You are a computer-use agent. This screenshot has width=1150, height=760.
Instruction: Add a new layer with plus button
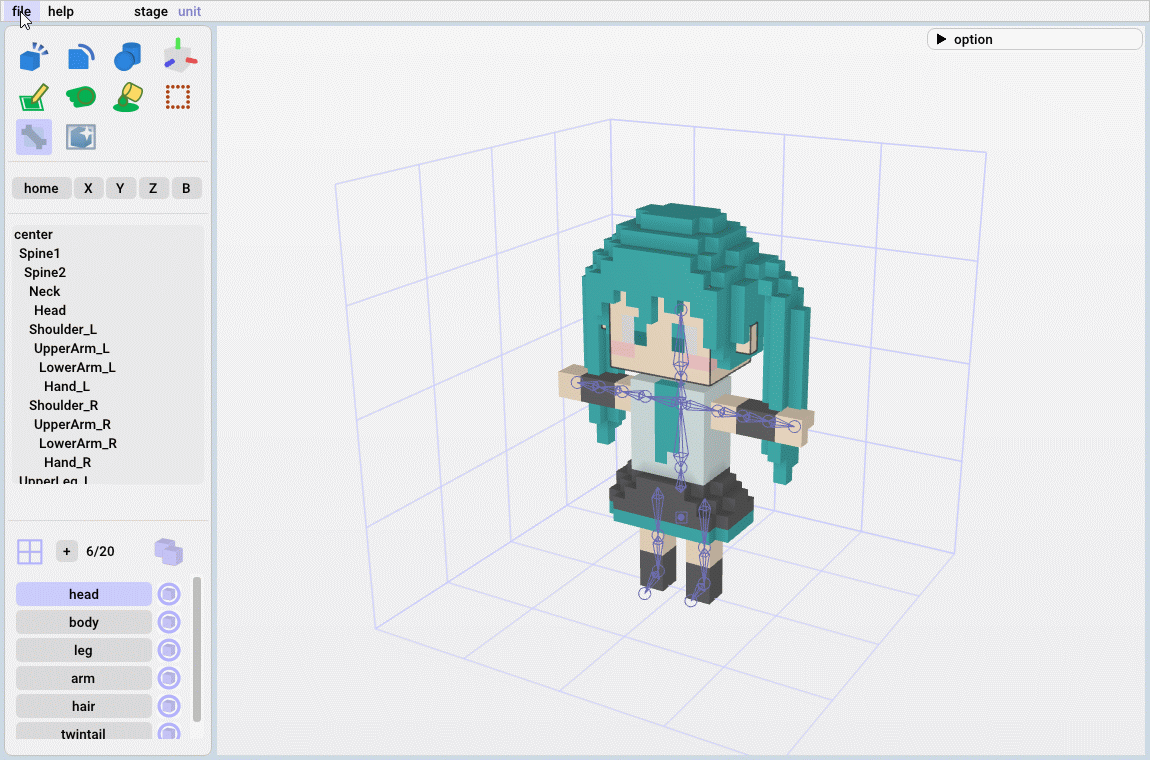[x=67, y=551]
